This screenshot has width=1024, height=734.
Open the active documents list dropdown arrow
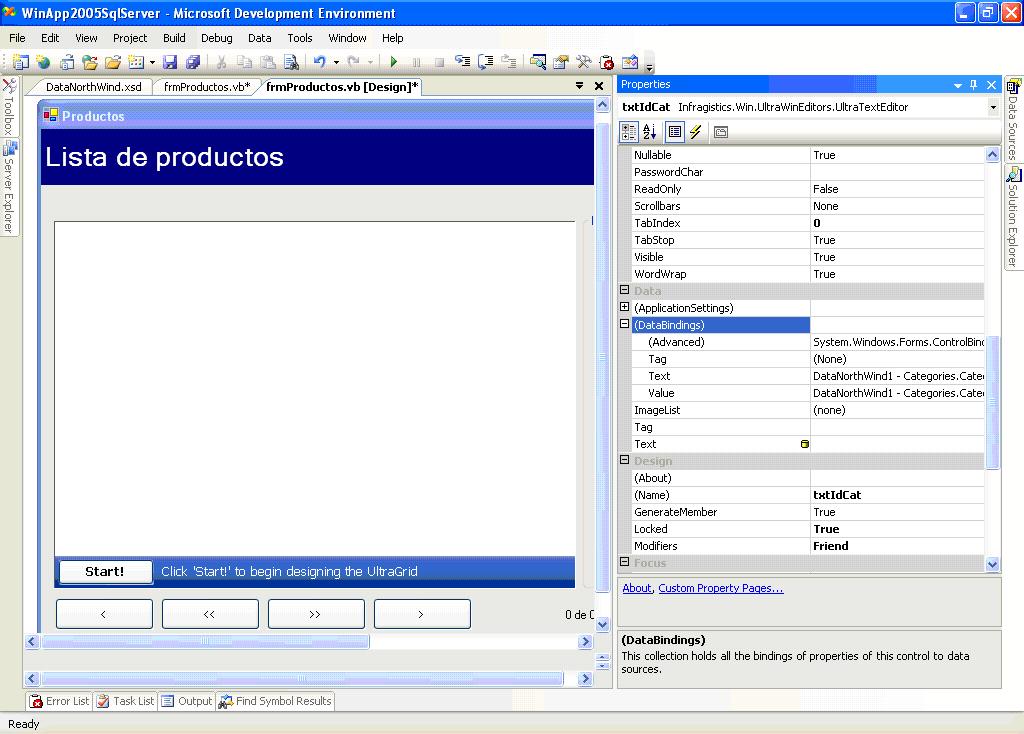pyautogui.click(x=579, y=86)
